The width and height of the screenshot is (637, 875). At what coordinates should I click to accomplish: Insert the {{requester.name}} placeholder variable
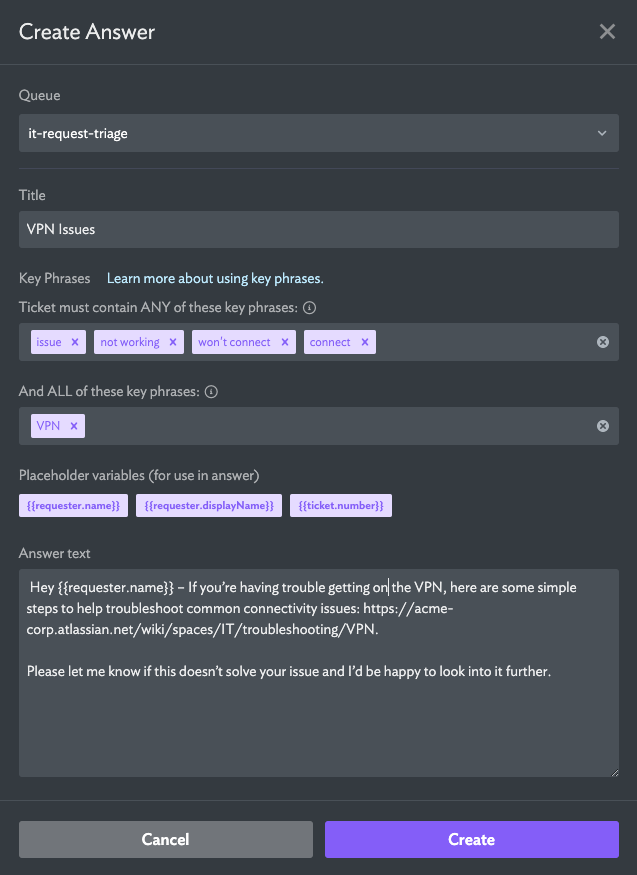73,505
